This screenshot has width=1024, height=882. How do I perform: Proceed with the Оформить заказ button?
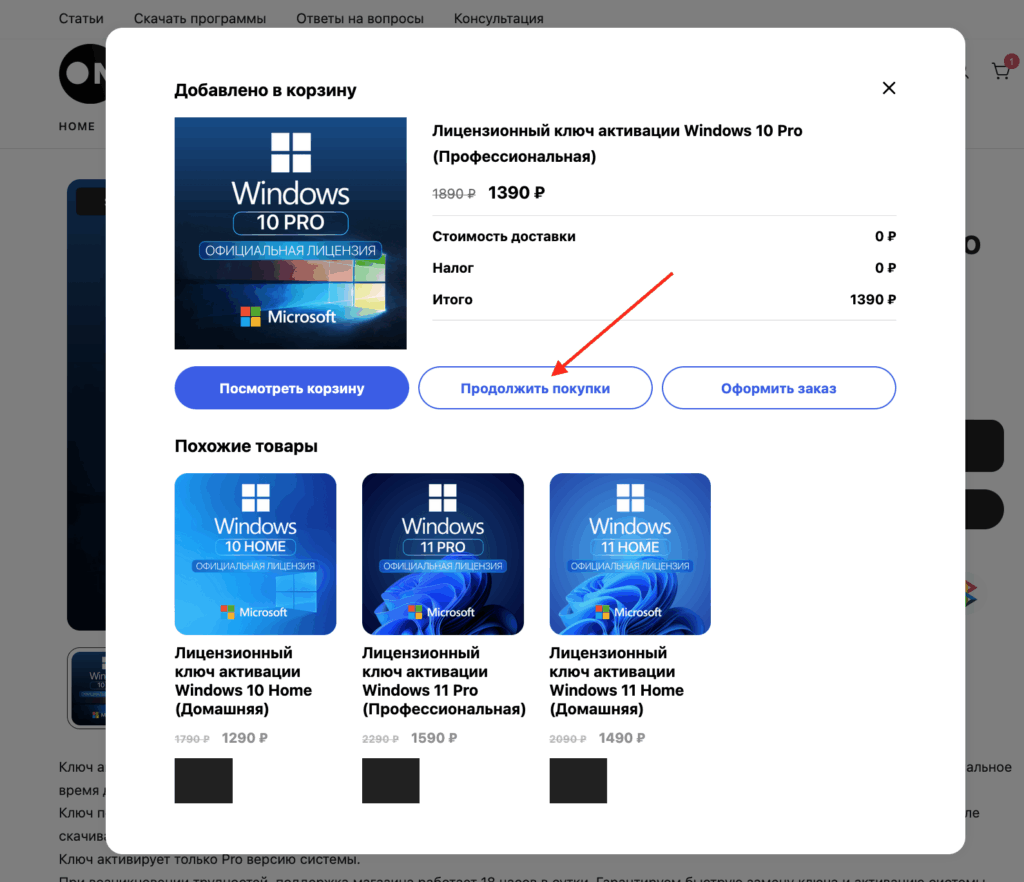(778, 388)
